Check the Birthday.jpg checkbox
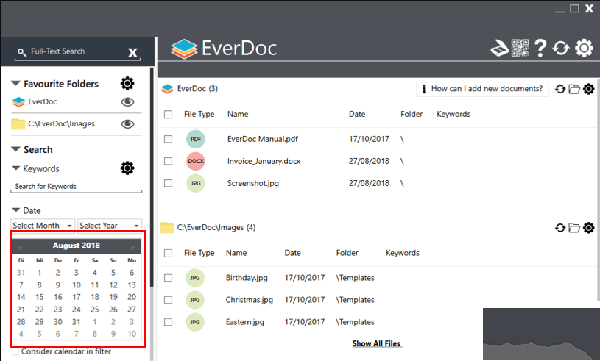Viewport: 600px width, 361px height. pos(168,278)
